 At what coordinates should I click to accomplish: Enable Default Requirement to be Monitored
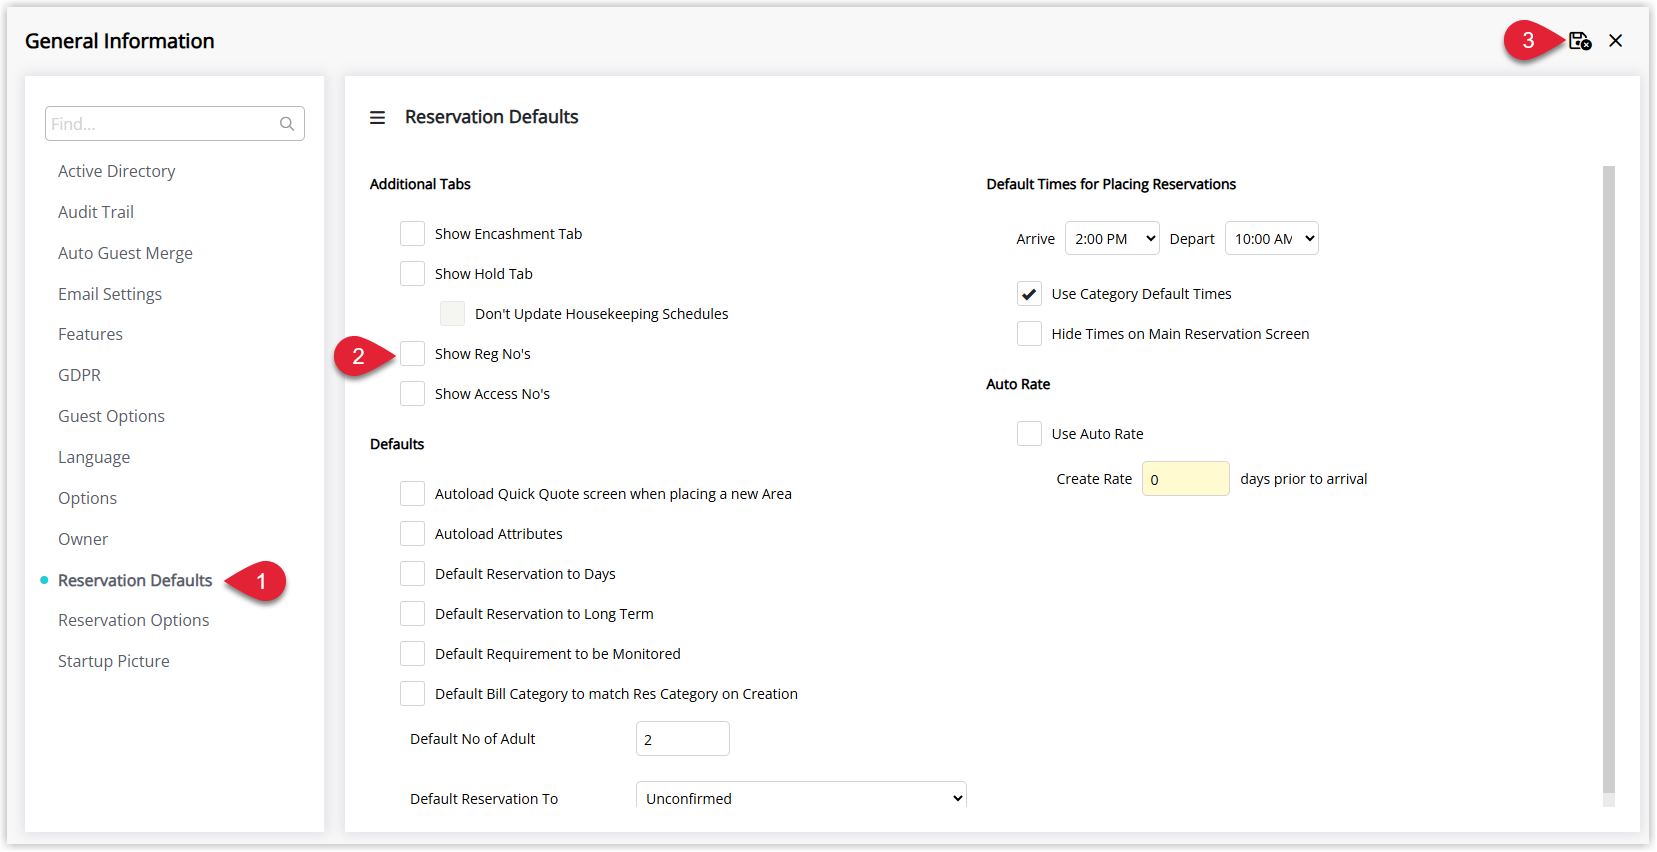click(x=412, y=654)
